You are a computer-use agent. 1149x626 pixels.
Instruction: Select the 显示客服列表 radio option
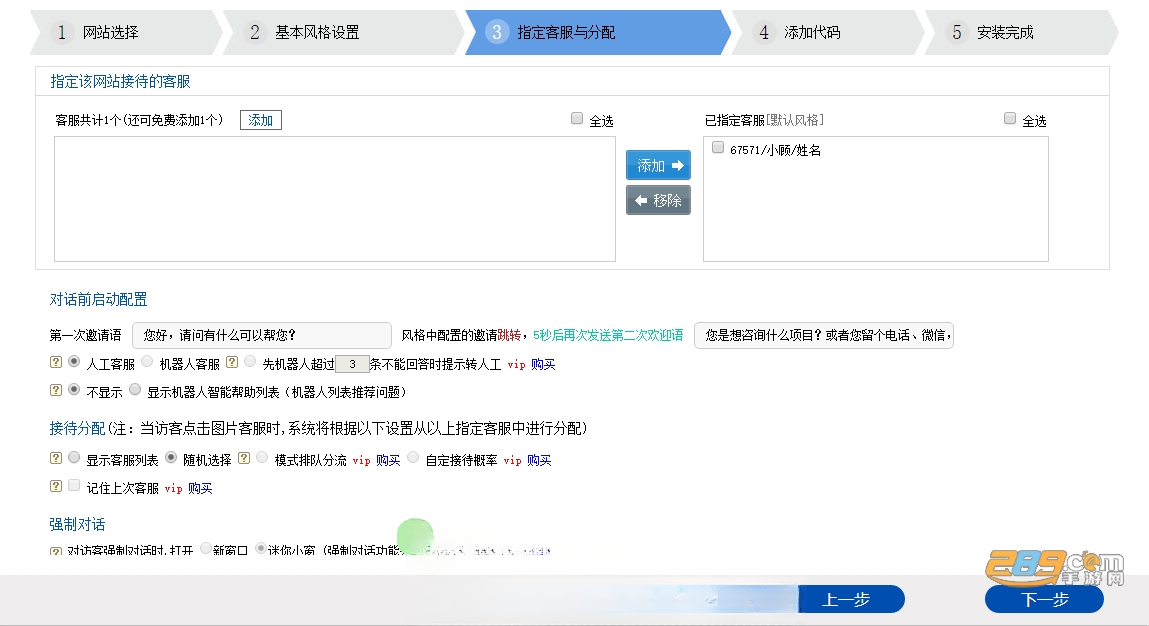pos(74,458)
